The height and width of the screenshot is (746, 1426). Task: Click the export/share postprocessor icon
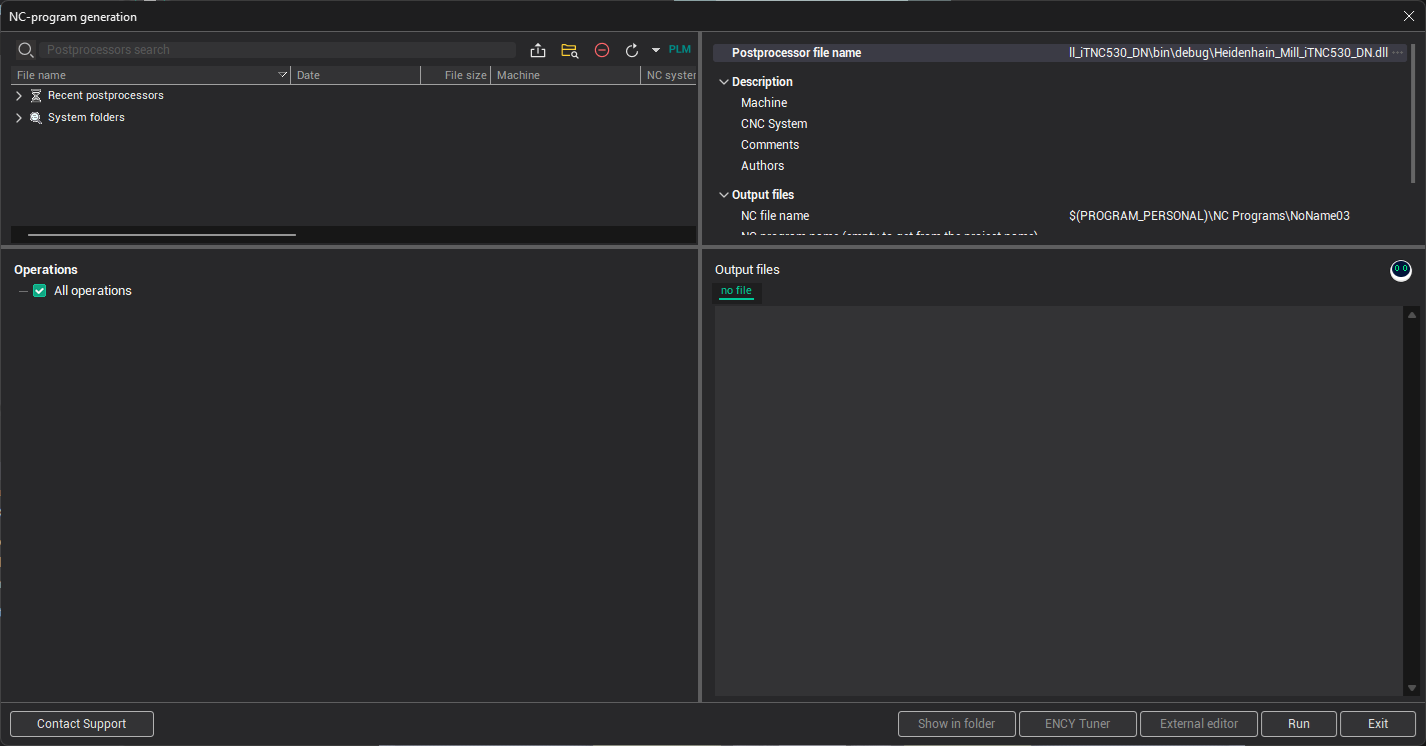coord(538,50)
